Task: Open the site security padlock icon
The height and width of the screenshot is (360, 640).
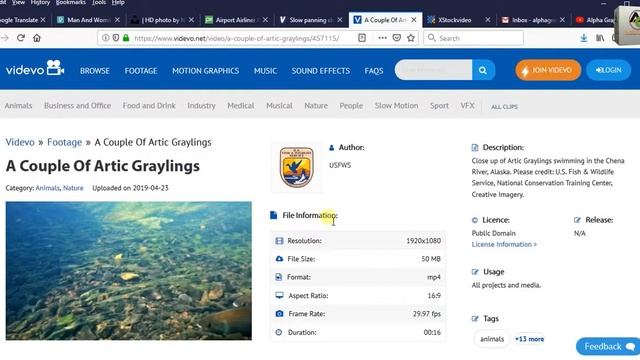Action: [126, 38]
